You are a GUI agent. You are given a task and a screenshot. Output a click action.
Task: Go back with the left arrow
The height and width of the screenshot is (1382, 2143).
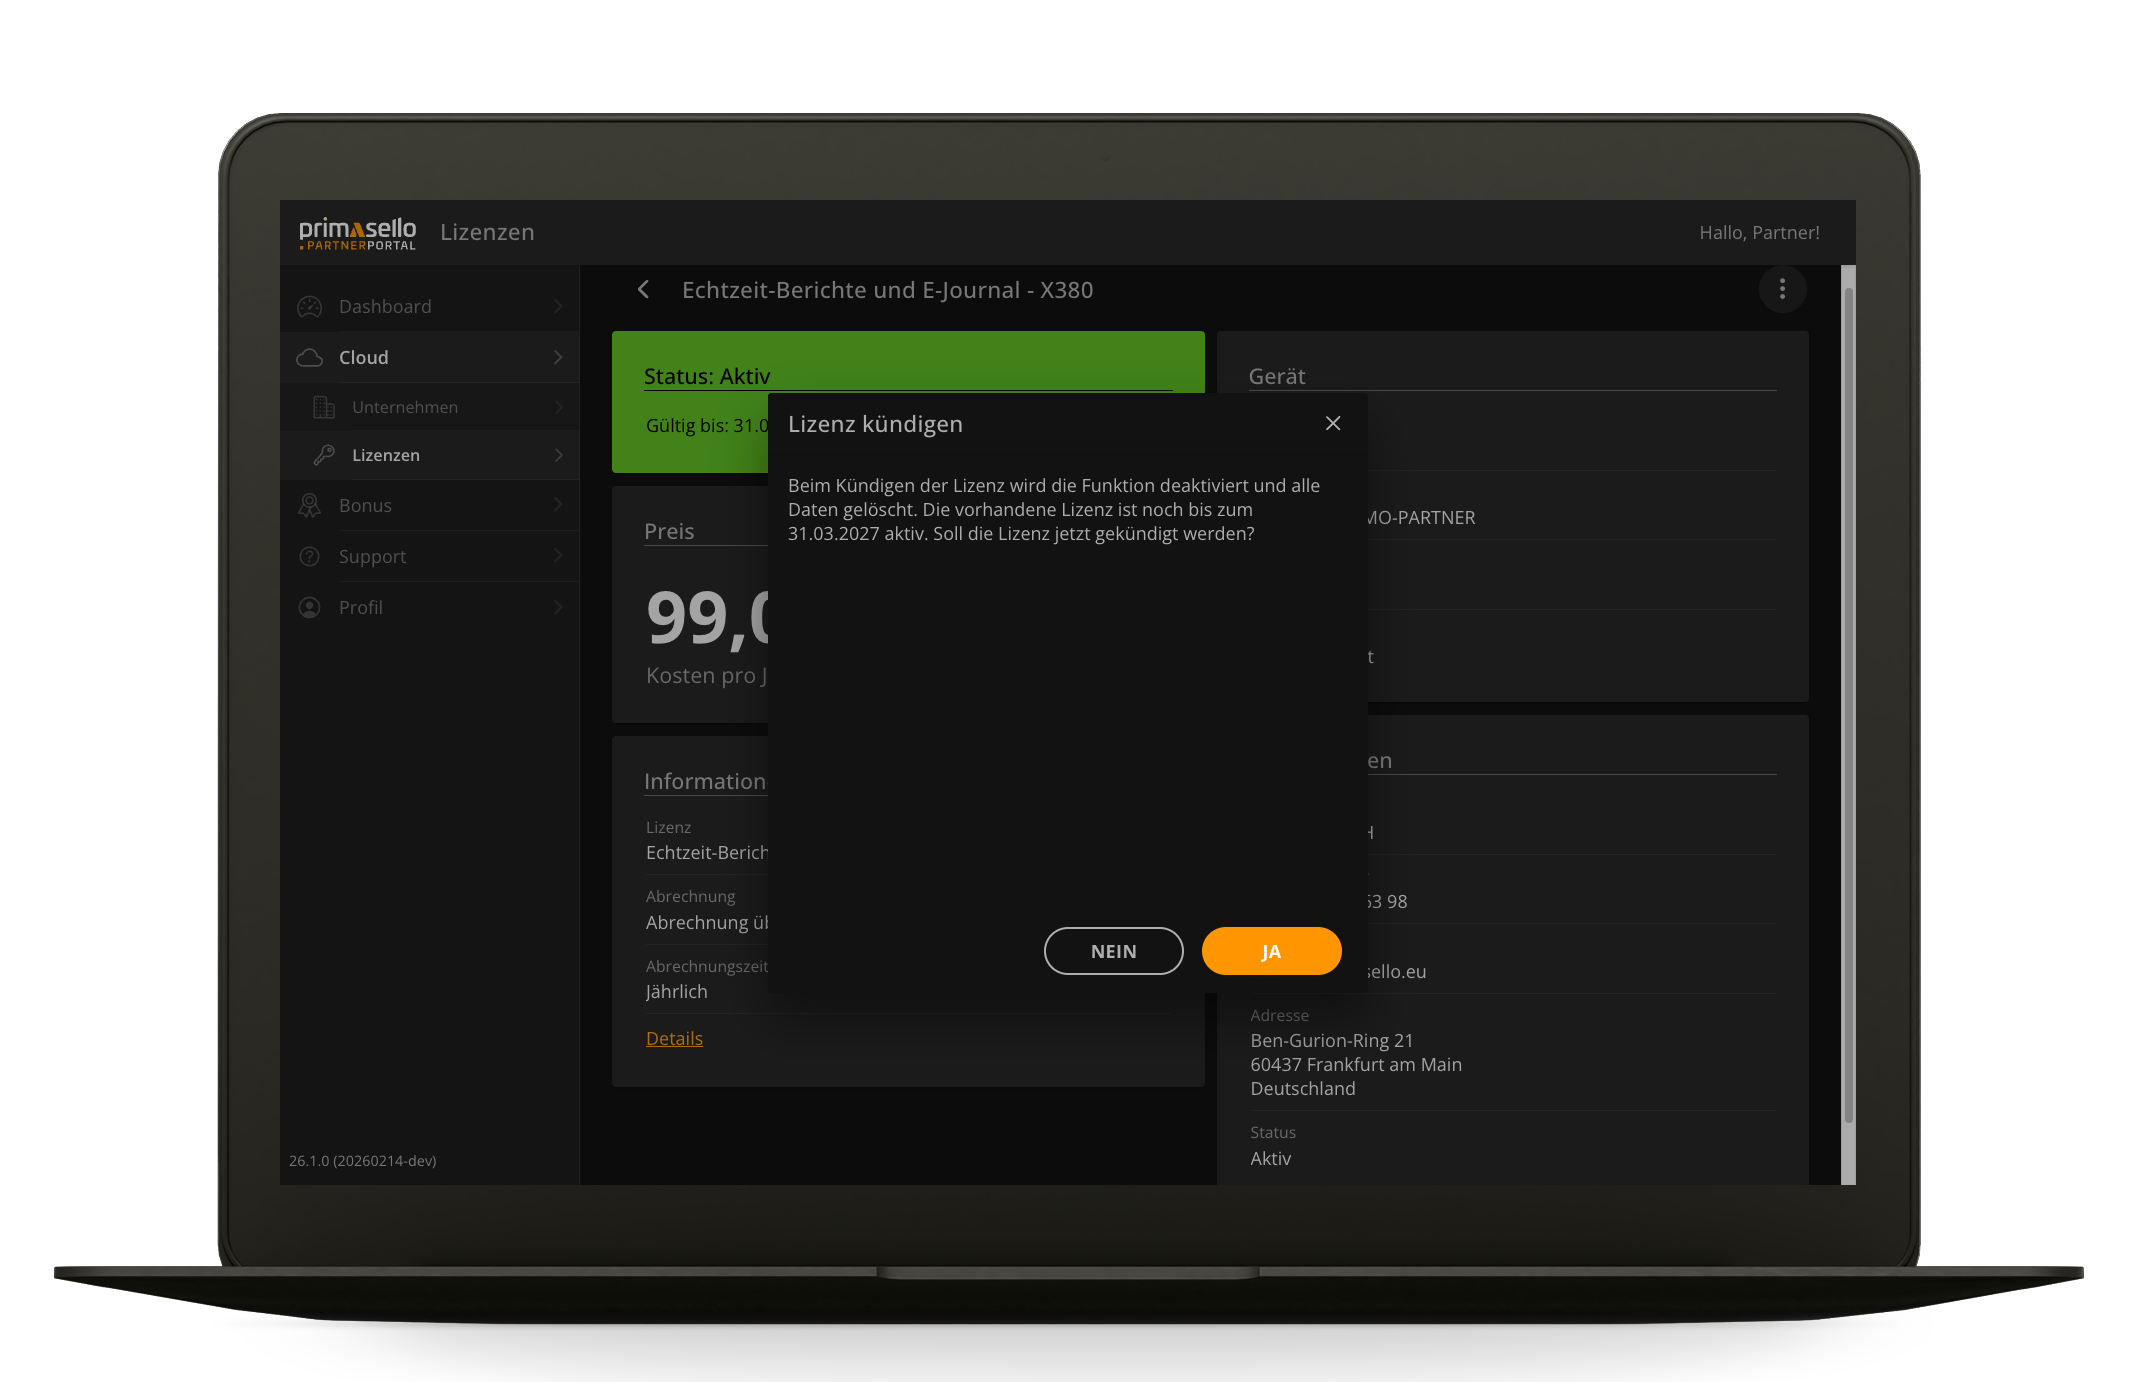(644, 290)
